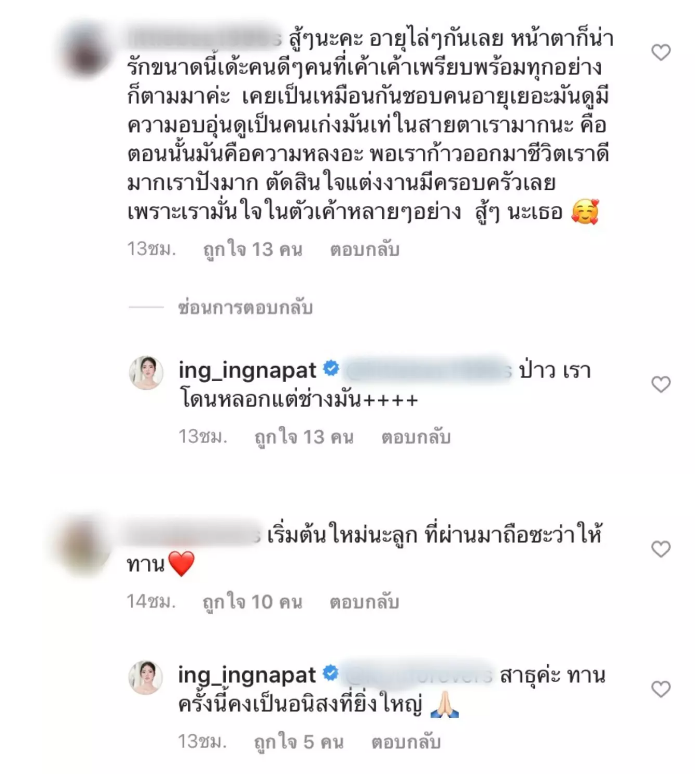Open first ing_ingnapat profile picture
The height and width of the screenshot is (774, 695).
[146, 372]
